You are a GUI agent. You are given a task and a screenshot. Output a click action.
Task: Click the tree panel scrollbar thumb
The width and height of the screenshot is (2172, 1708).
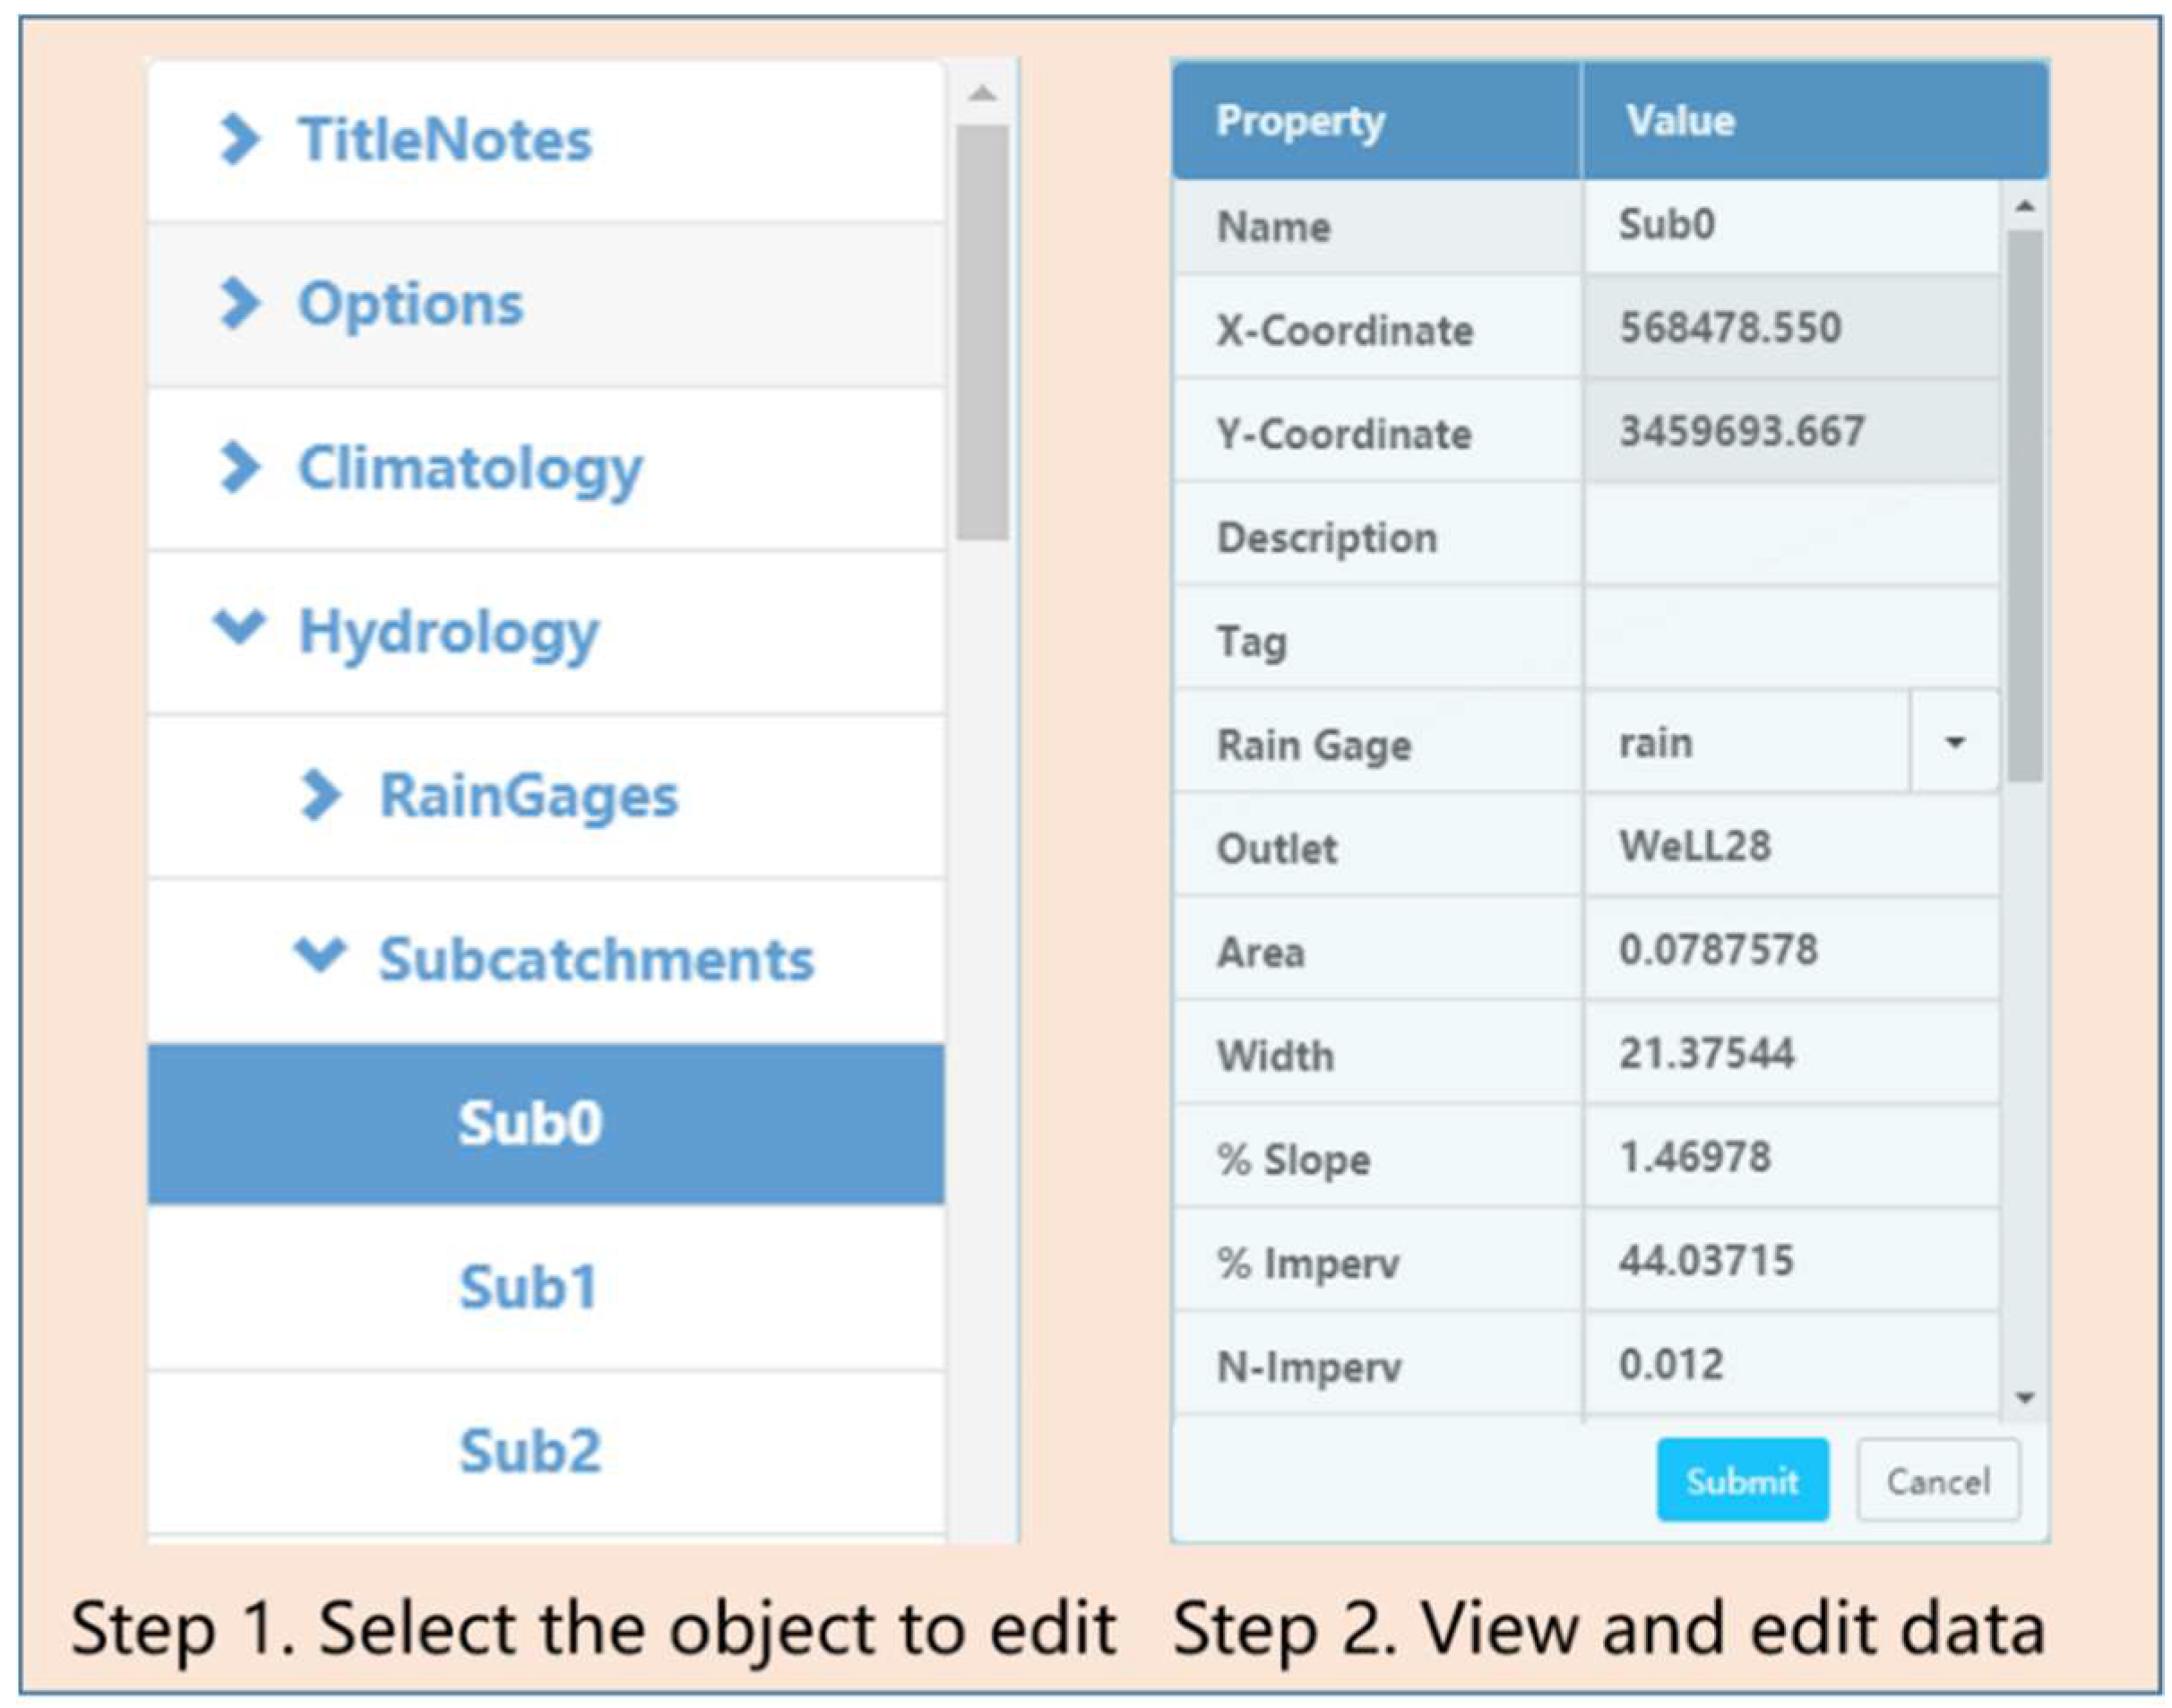coord(981,332)
